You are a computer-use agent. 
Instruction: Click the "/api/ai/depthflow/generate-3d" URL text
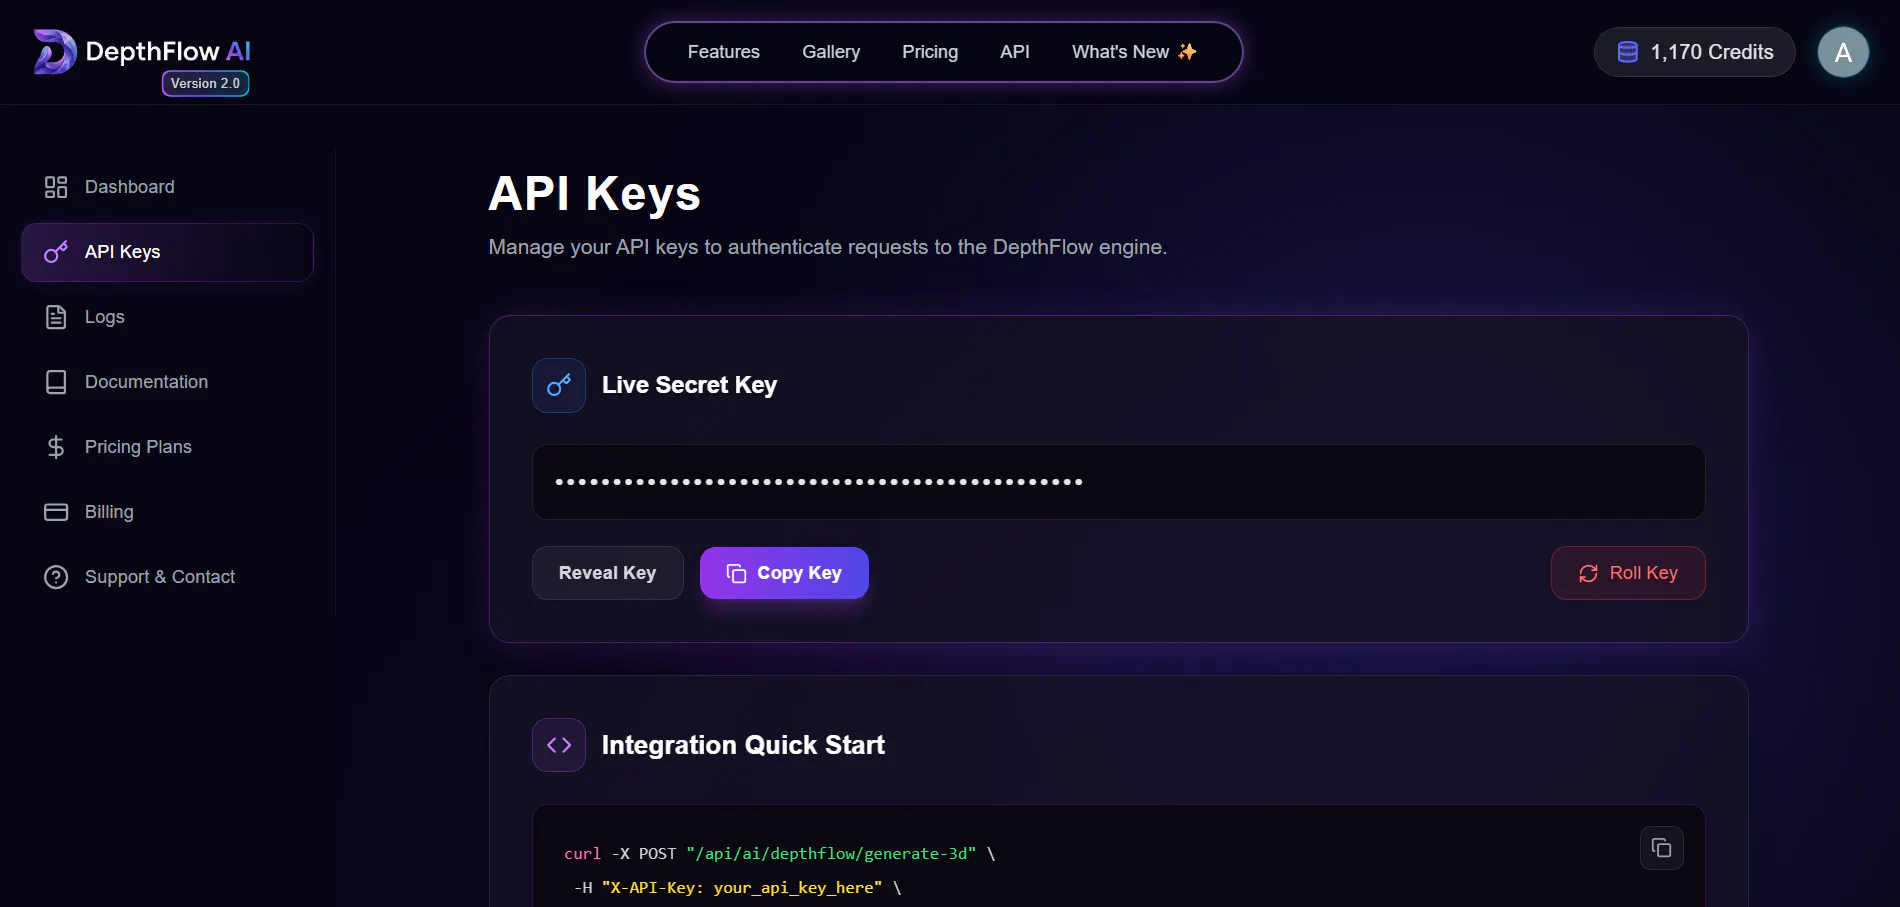[831, 854]
